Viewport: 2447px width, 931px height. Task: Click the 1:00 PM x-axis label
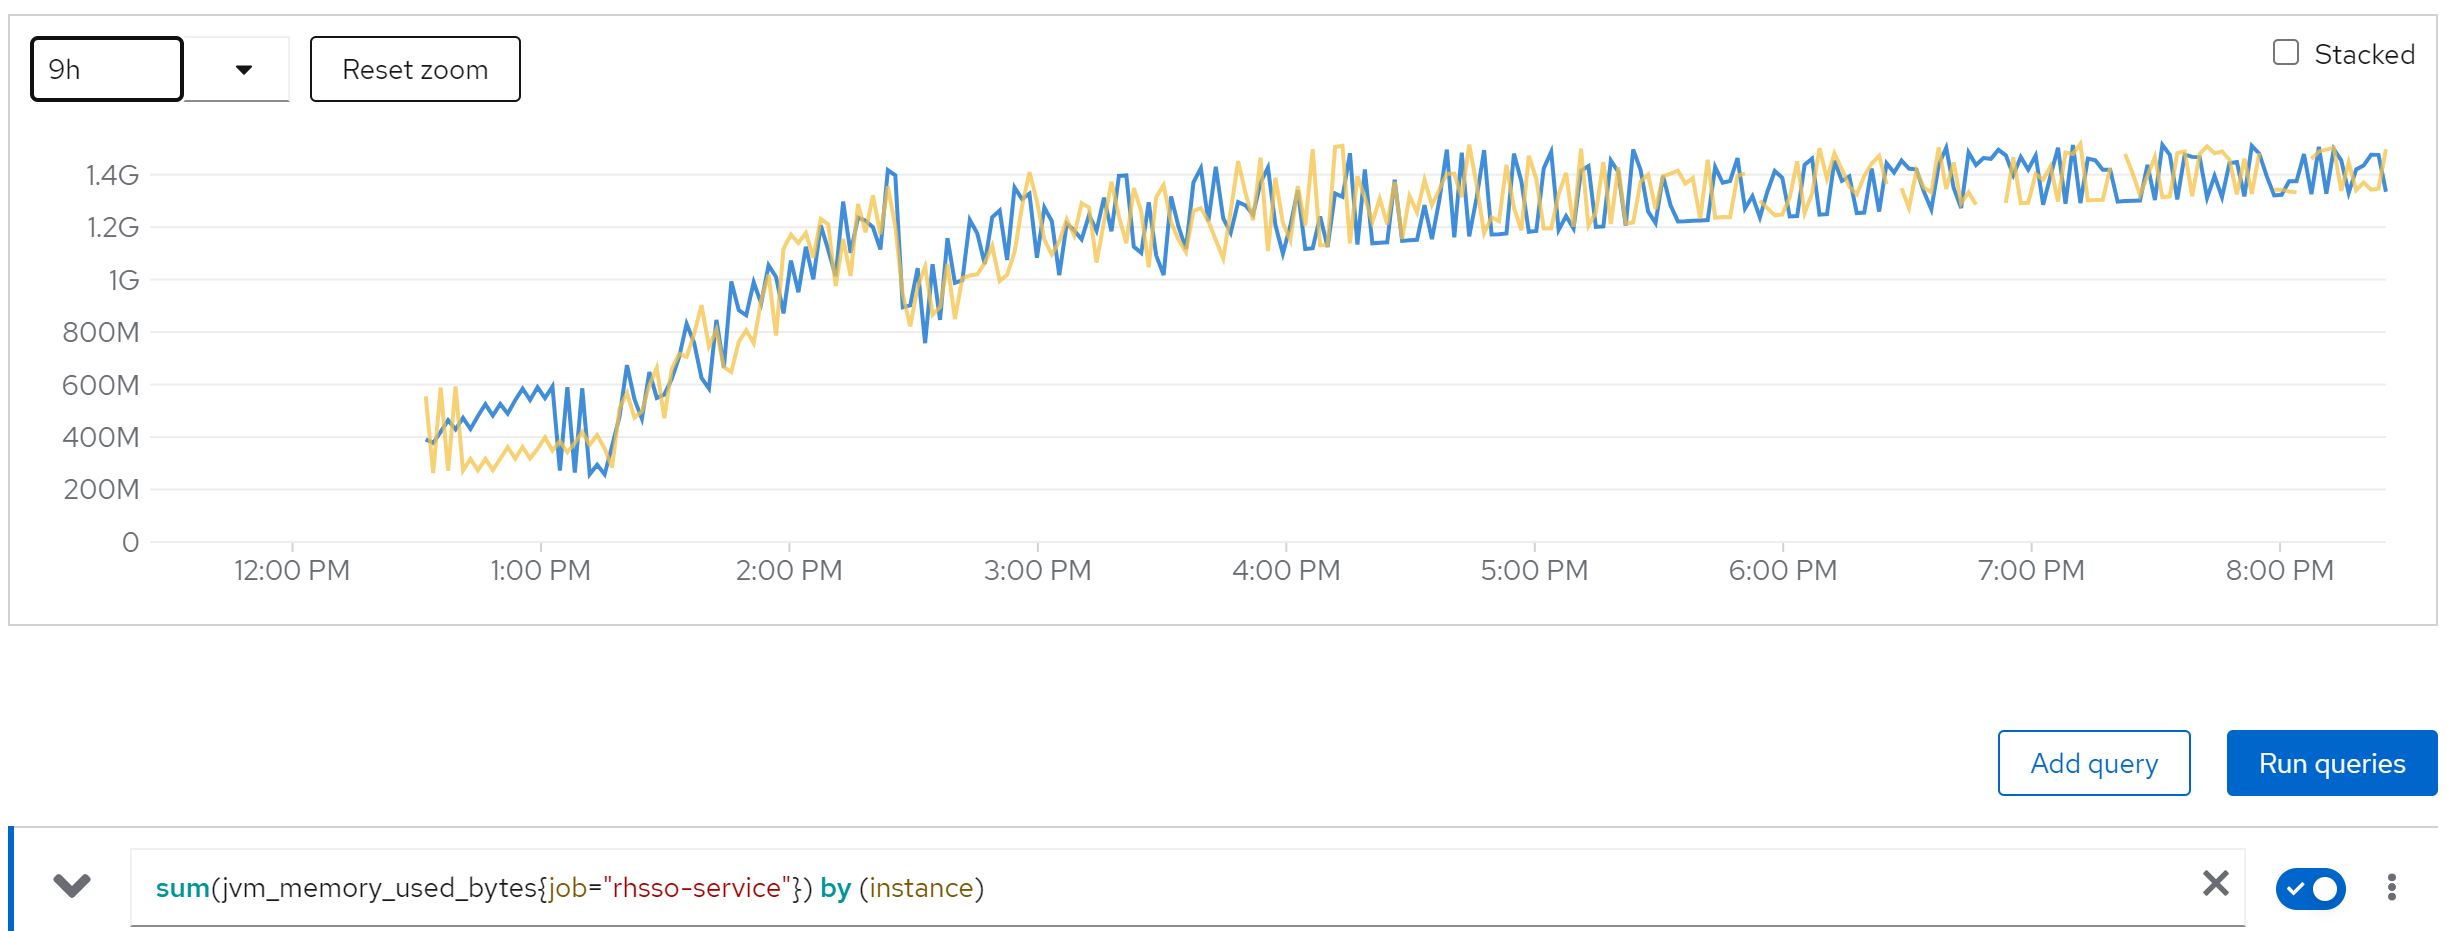[x=540, y=570]
